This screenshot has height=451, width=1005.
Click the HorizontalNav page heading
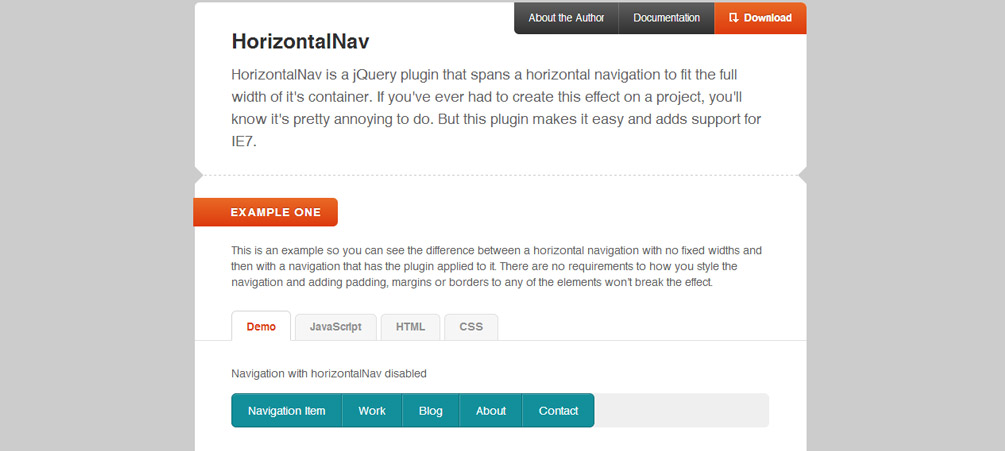[301, 42]
